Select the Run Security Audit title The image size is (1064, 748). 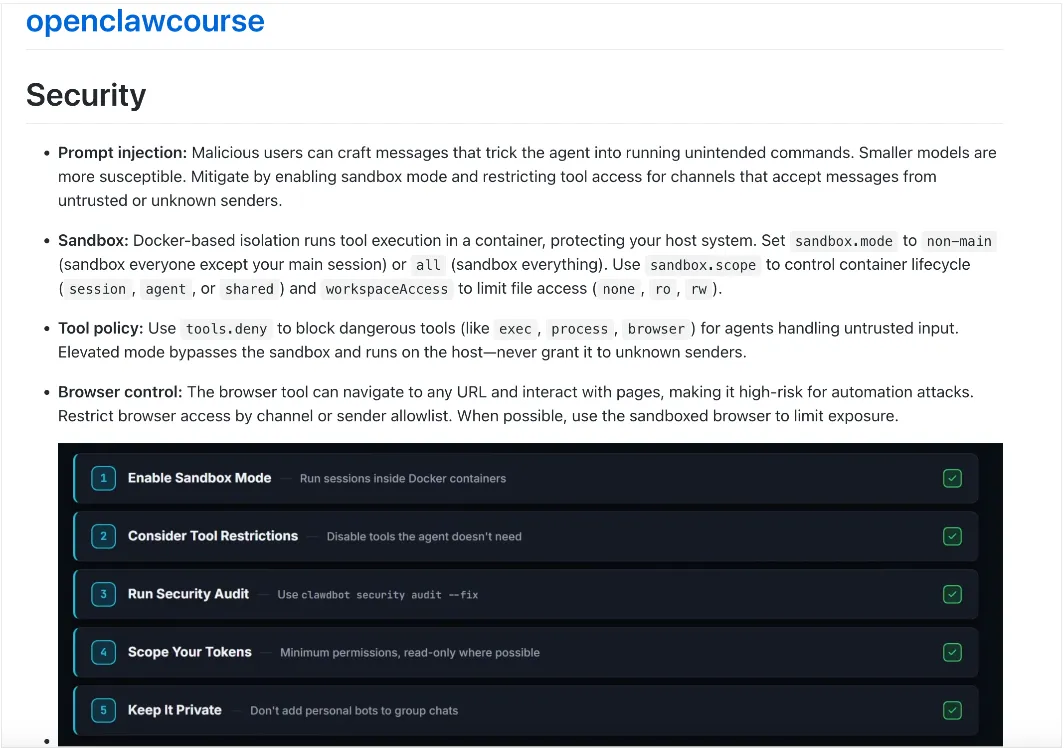[x=188, y=594]
